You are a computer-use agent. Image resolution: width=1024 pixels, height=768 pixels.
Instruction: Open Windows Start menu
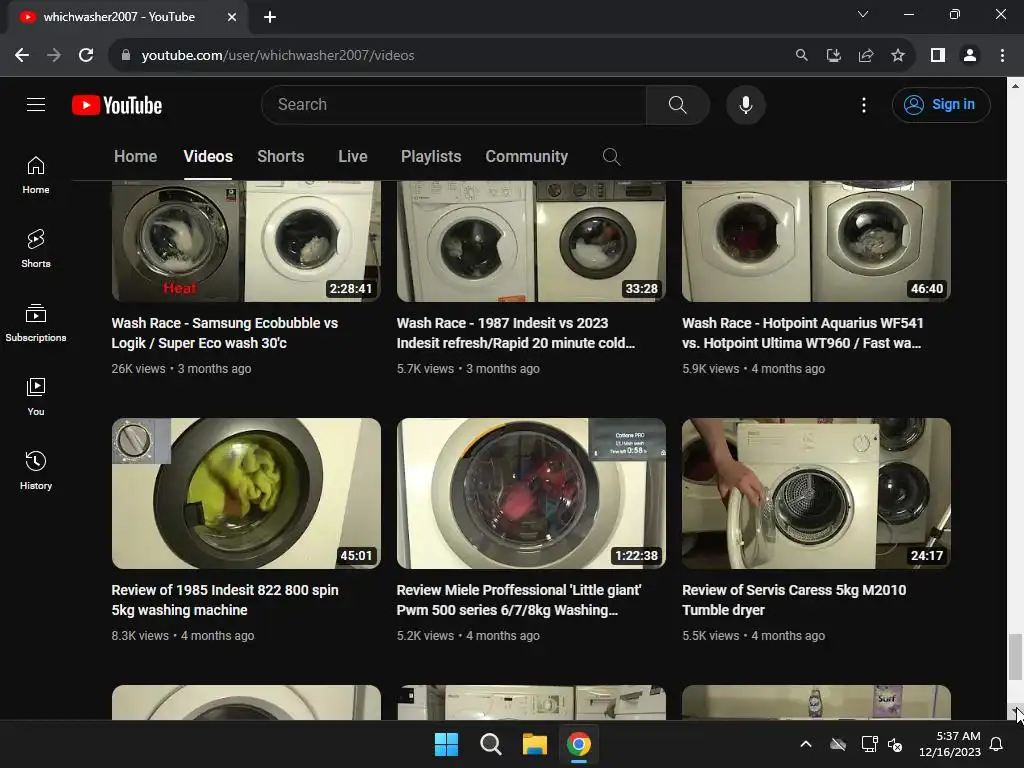click(x=447, y=744)
